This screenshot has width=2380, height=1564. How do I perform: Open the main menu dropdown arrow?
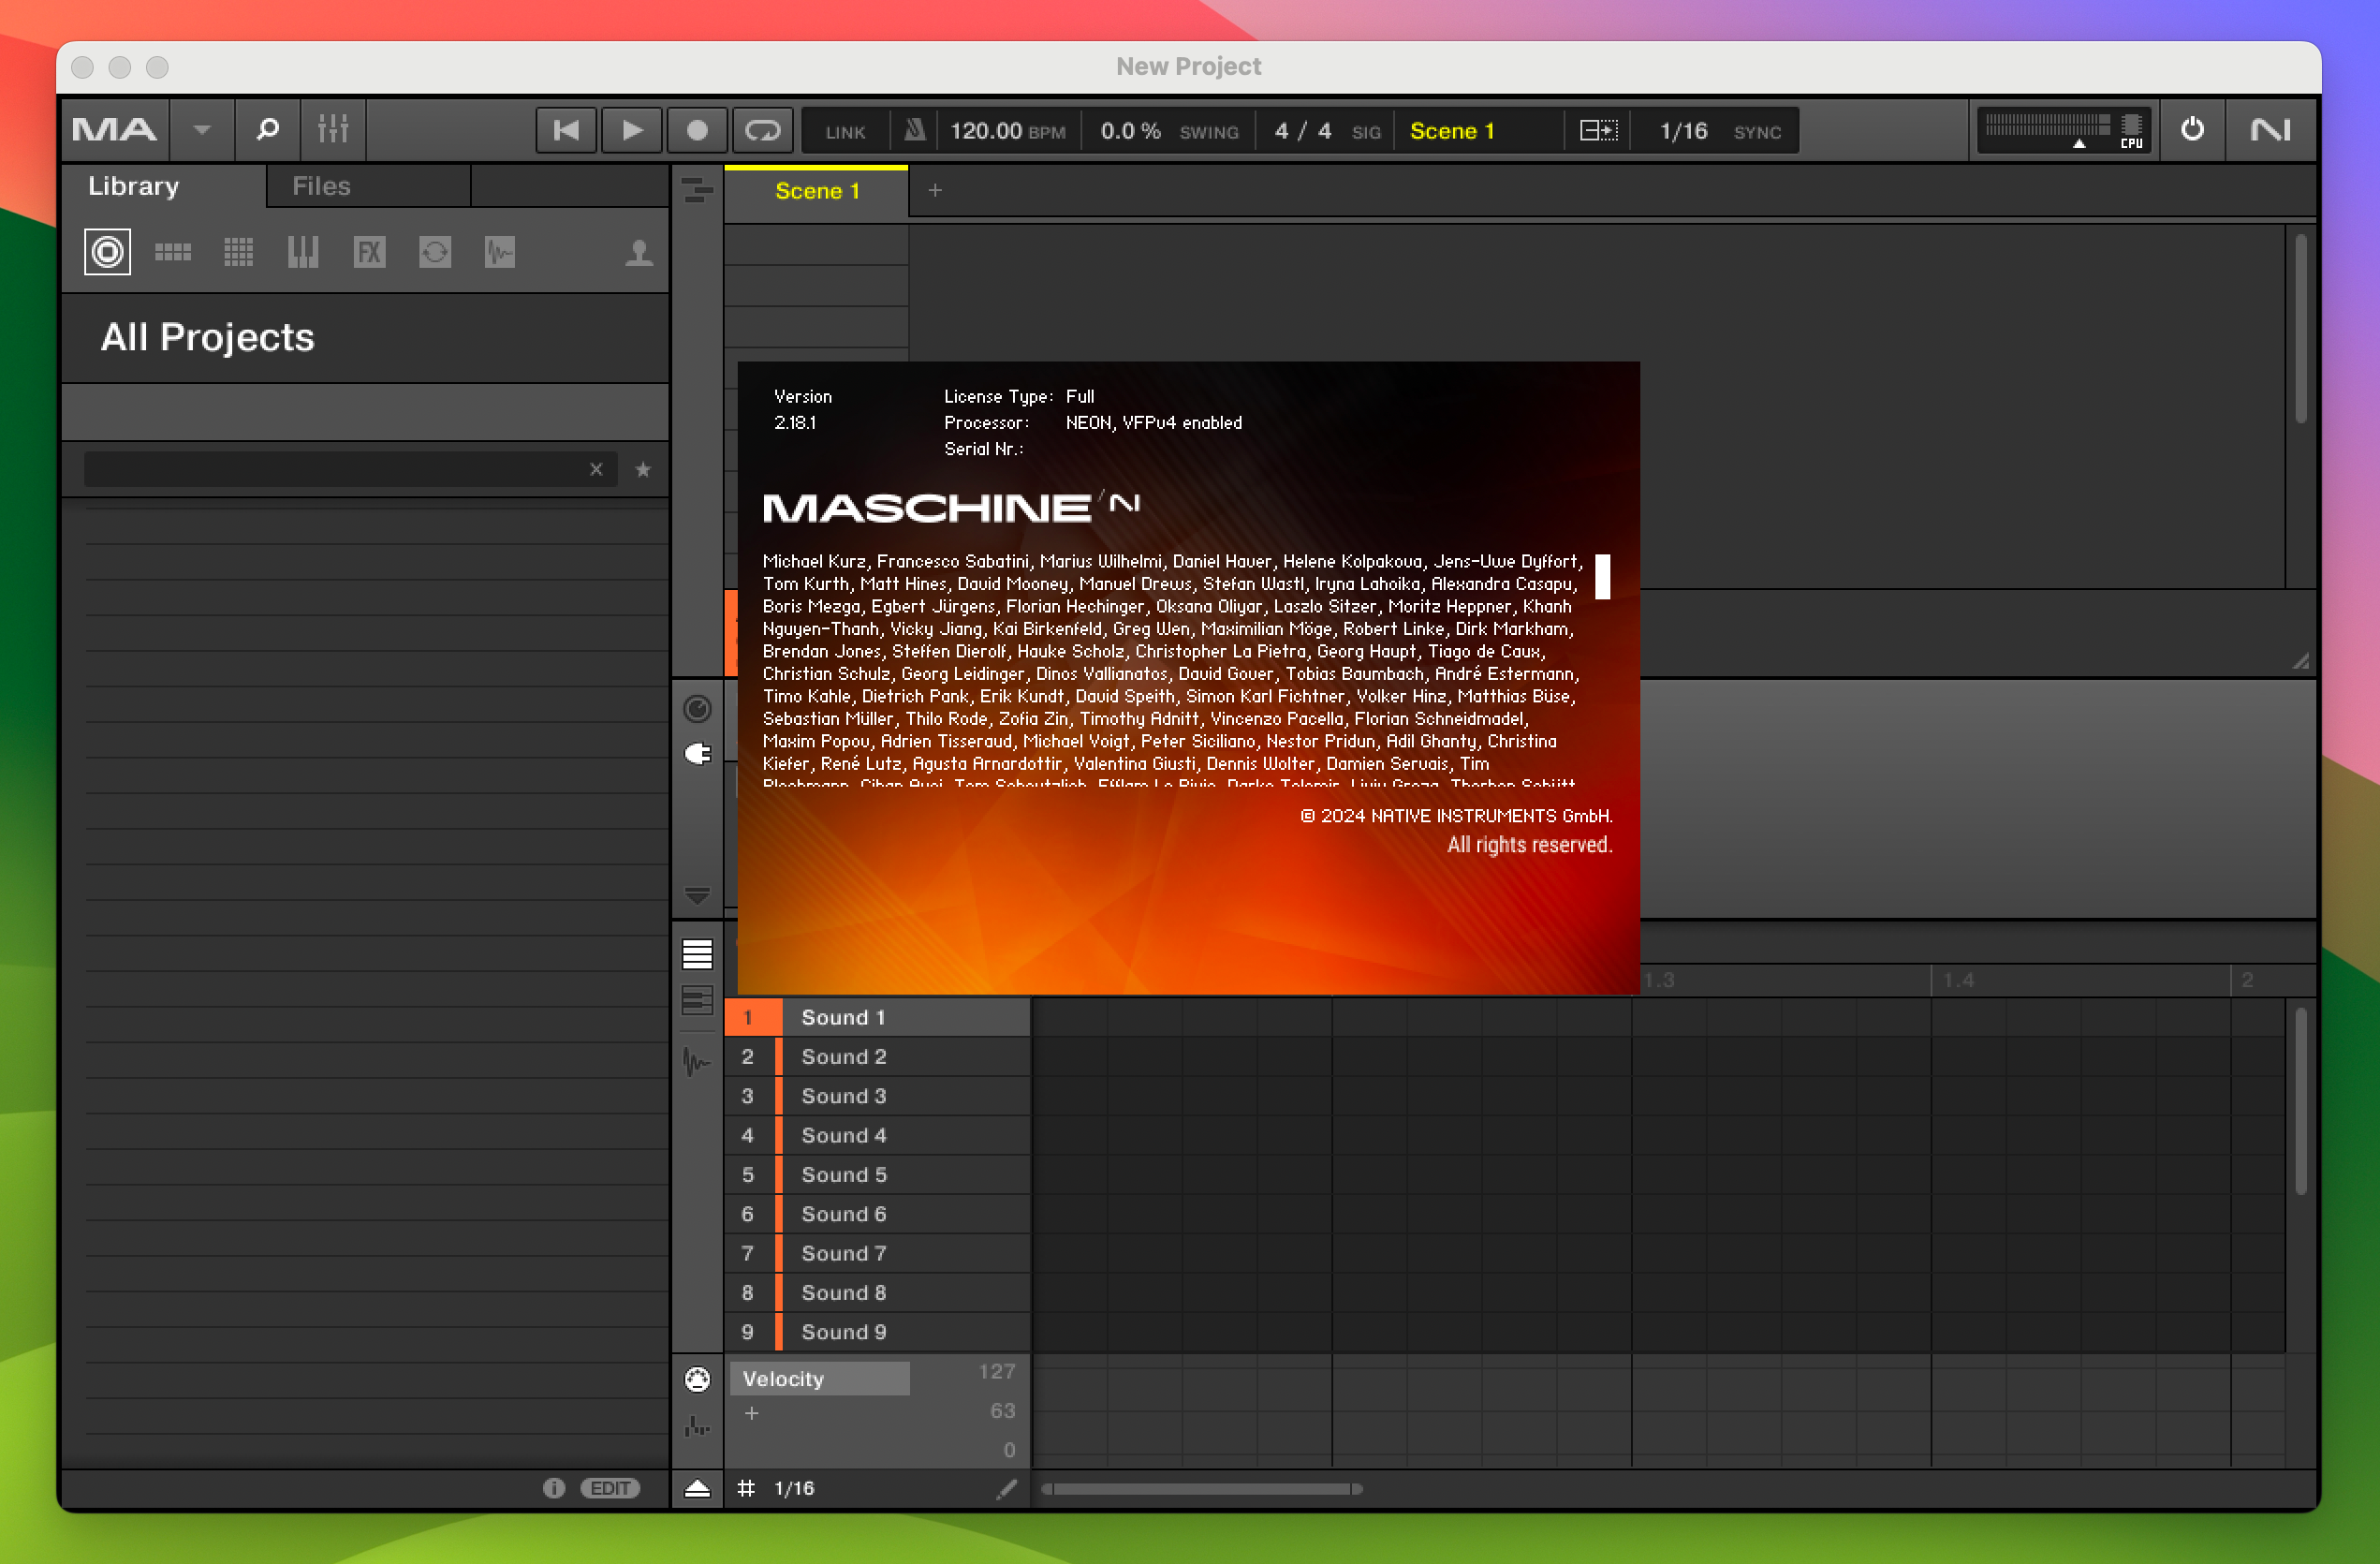(x=202, y=130)
